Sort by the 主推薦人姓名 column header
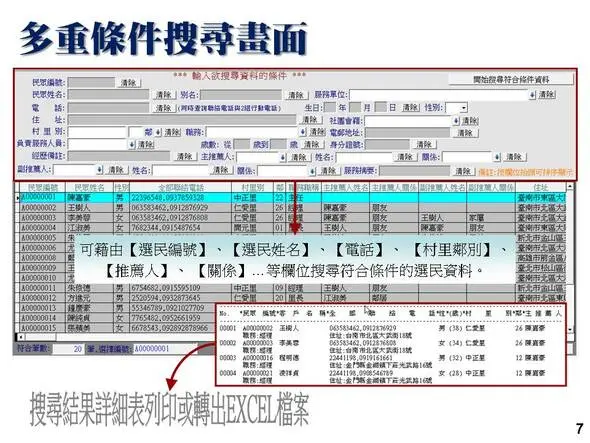 click(x=345, y=187)
